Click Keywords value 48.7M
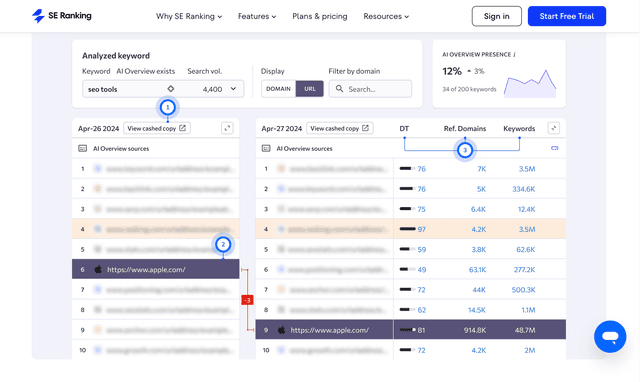Screen dimensions: 640x382 coord(525,330)
